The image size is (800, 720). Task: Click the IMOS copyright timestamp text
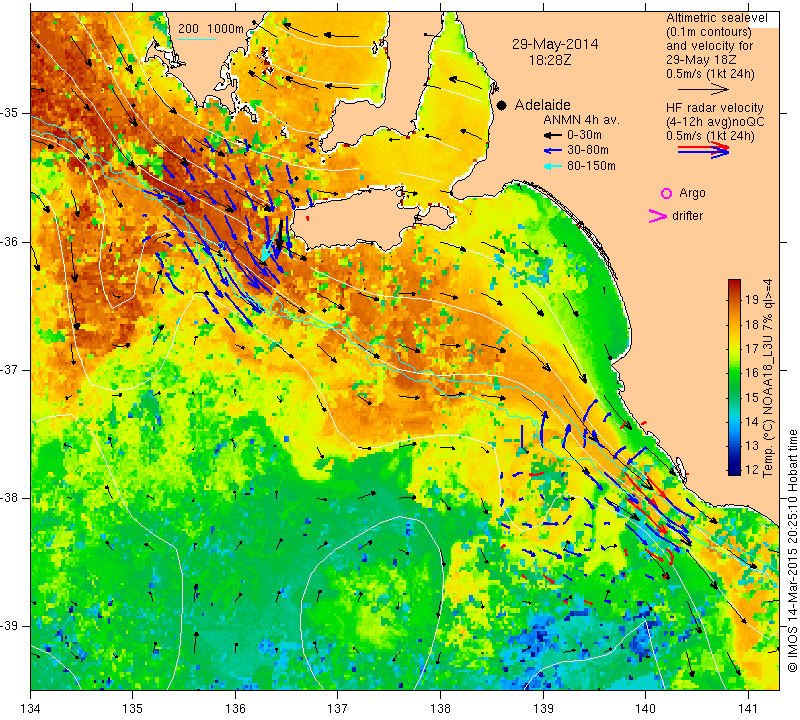click(792, 551)
